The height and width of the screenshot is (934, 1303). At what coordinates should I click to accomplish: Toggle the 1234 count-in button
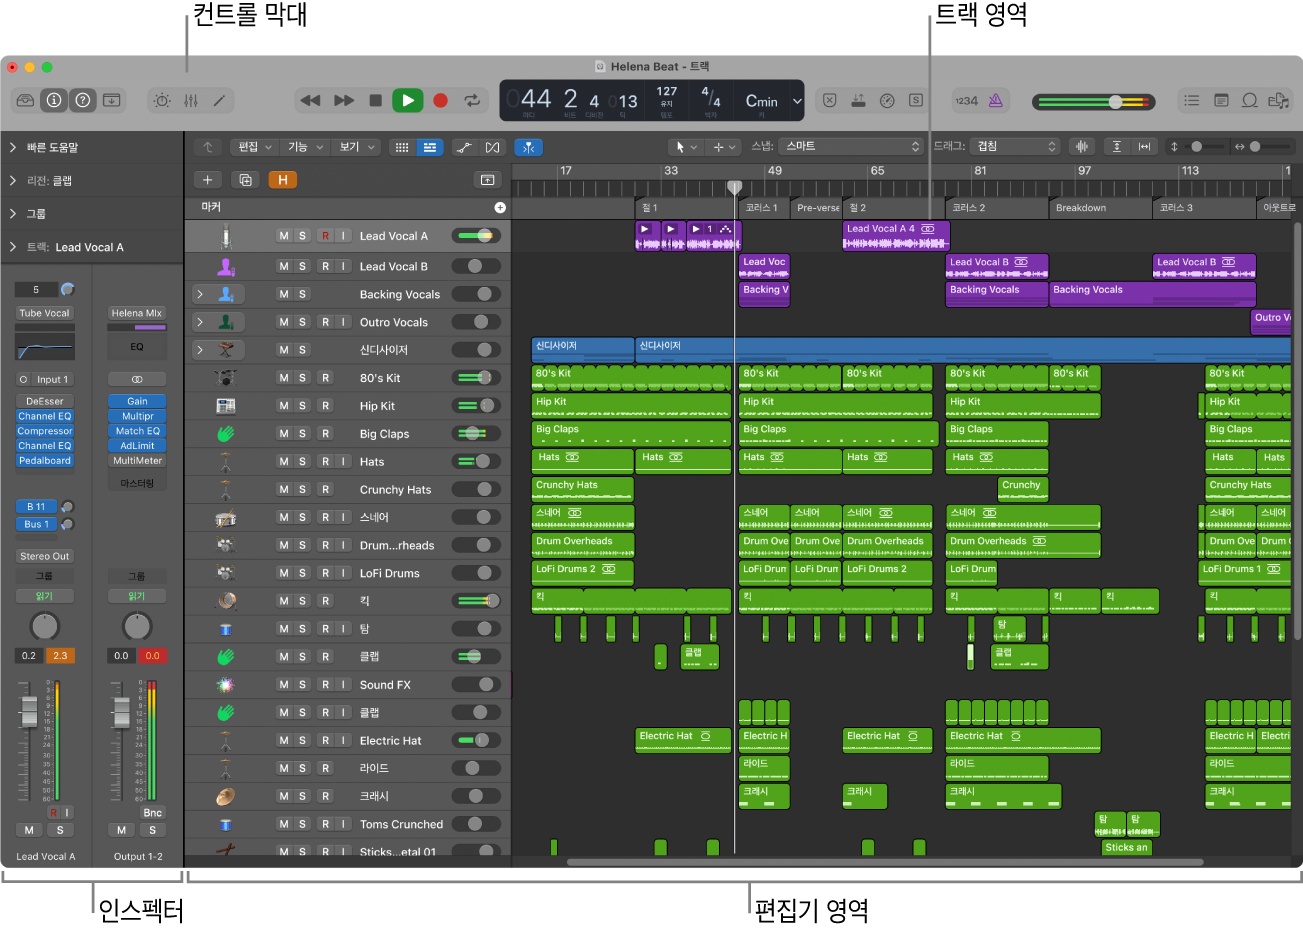[x=966, y=100]
